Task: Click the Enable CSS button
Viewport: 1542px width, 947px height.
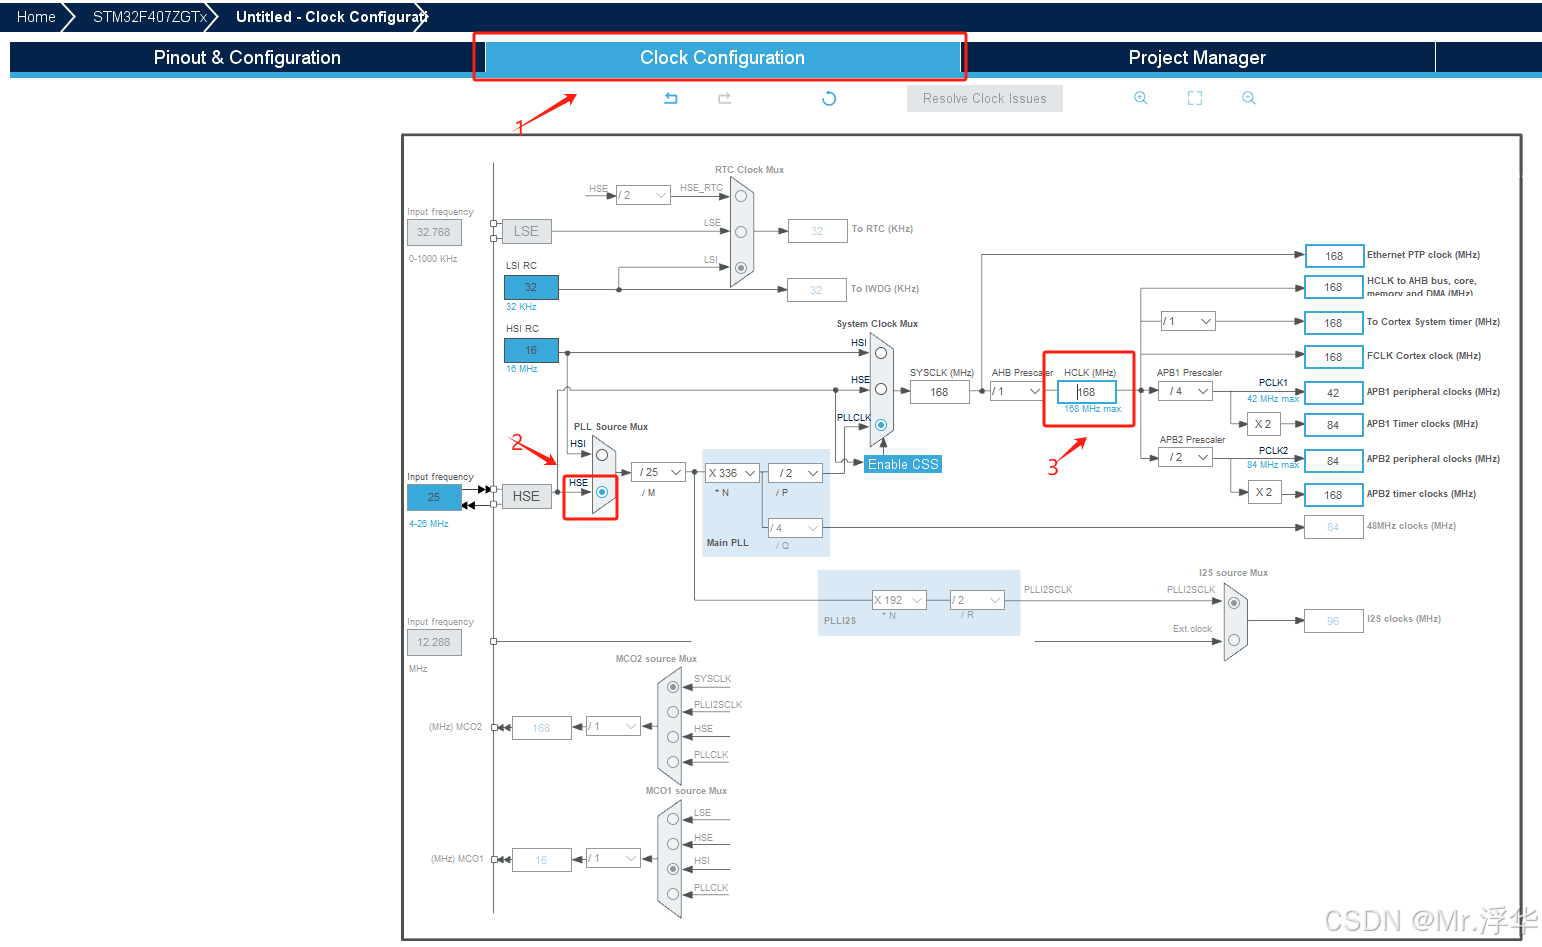Action: pos(903,464)
